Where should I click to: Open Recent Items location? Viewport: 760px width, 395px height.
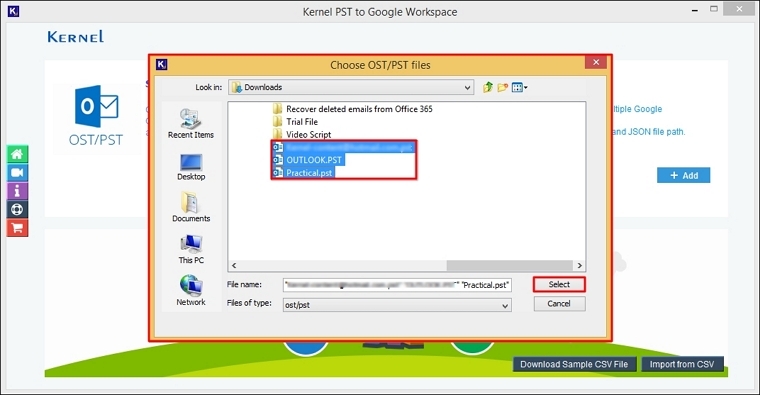pos(191,124)
